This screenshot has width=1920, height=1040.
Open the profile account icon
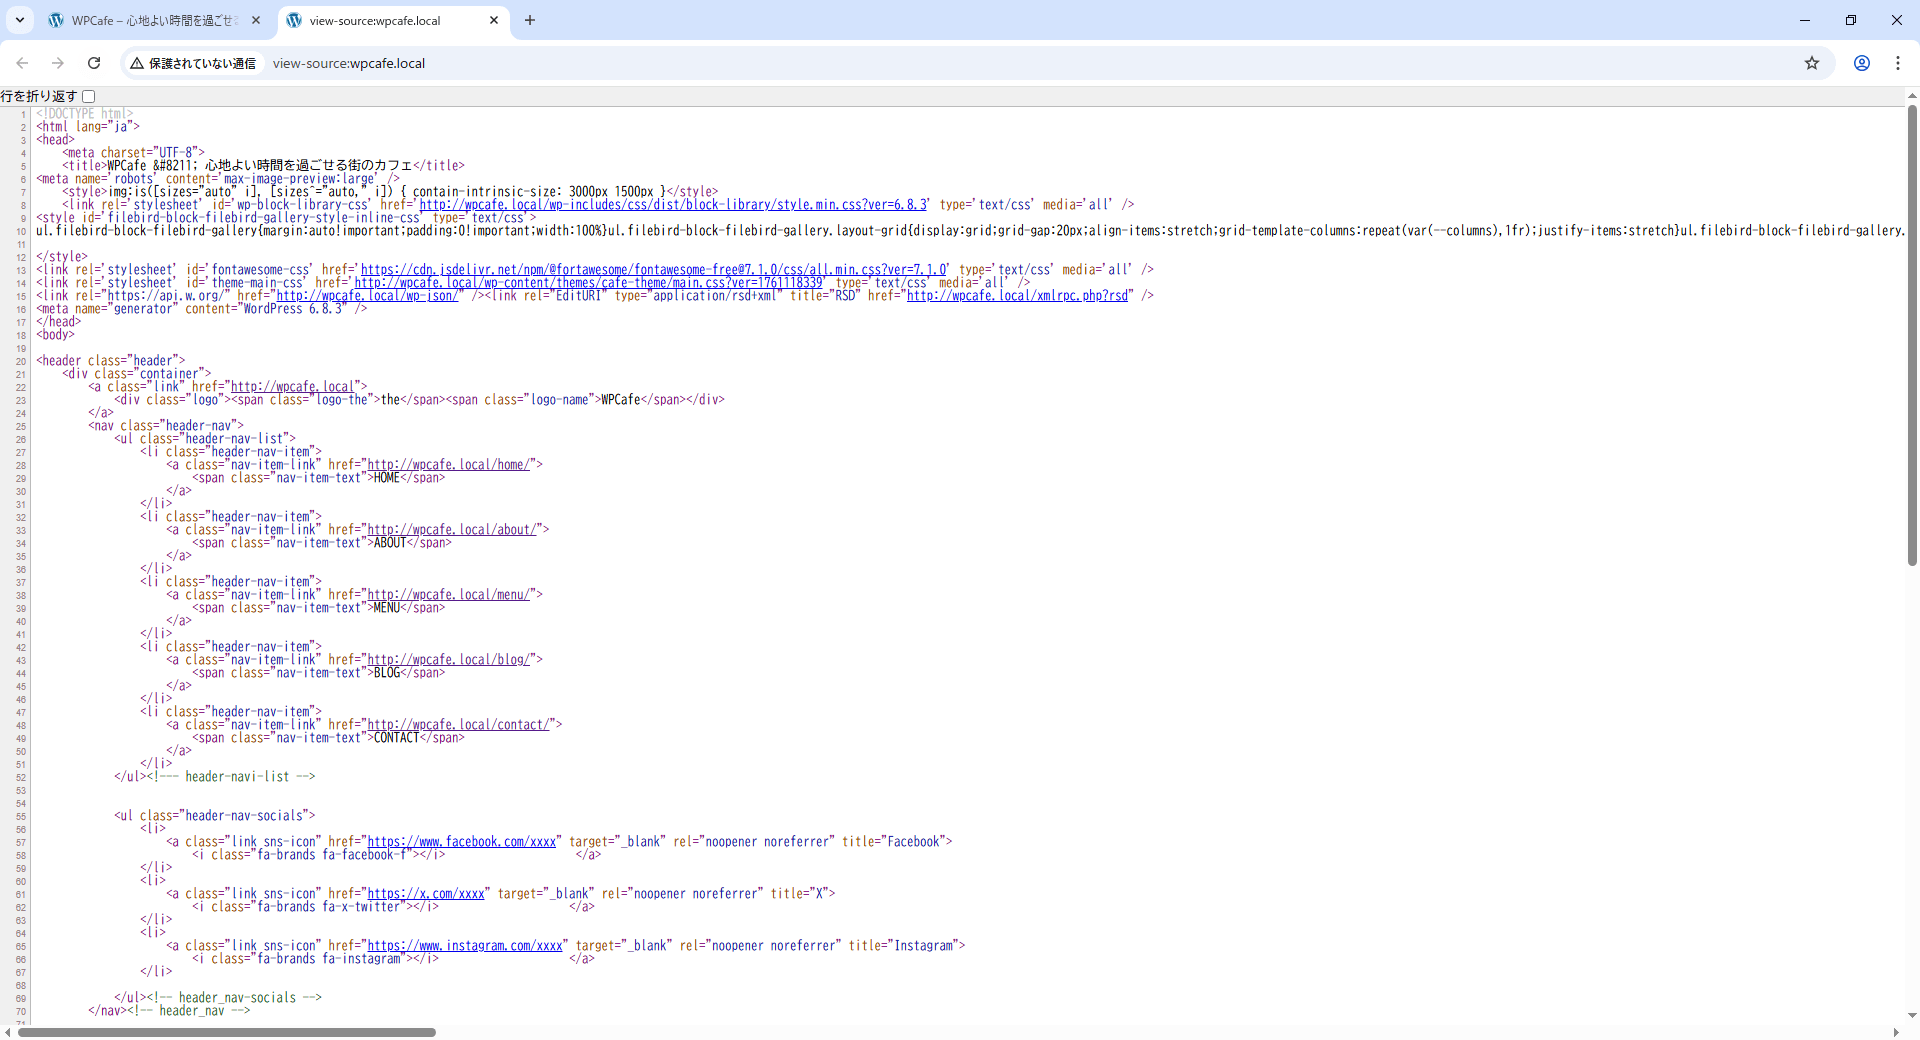(1861, 63)
